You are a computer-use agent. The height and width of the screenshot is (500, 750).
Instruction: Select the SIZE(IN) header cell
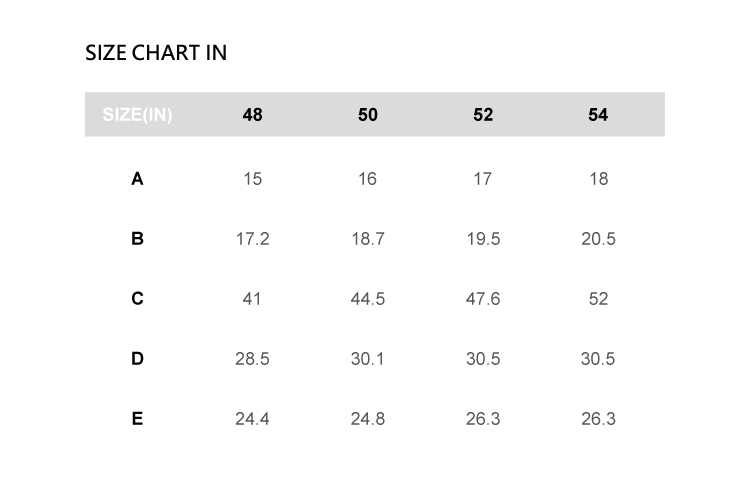pos(137,115)
